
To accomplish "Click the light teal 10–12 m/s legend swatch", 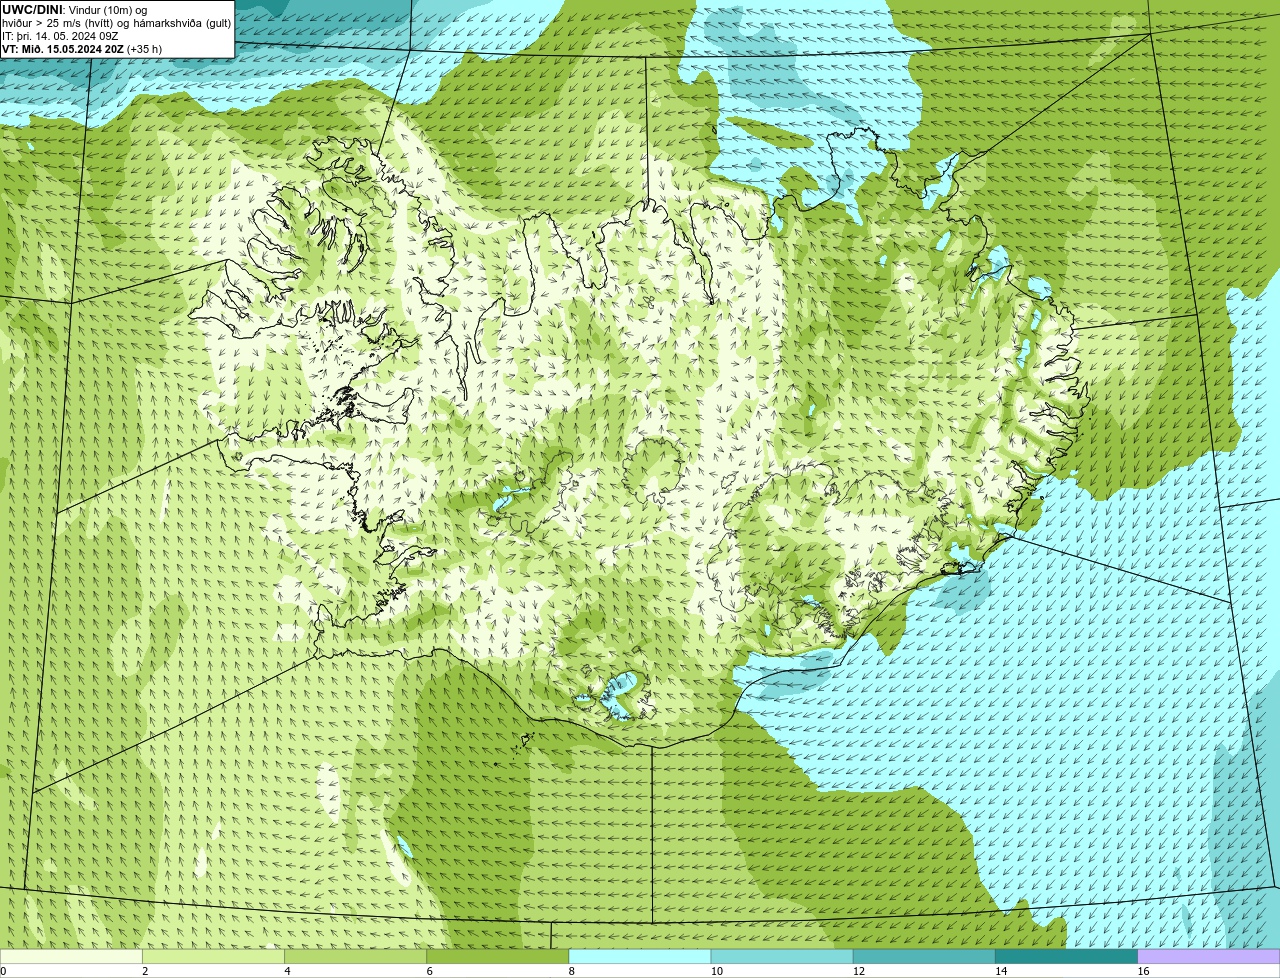I will [782, 956].
